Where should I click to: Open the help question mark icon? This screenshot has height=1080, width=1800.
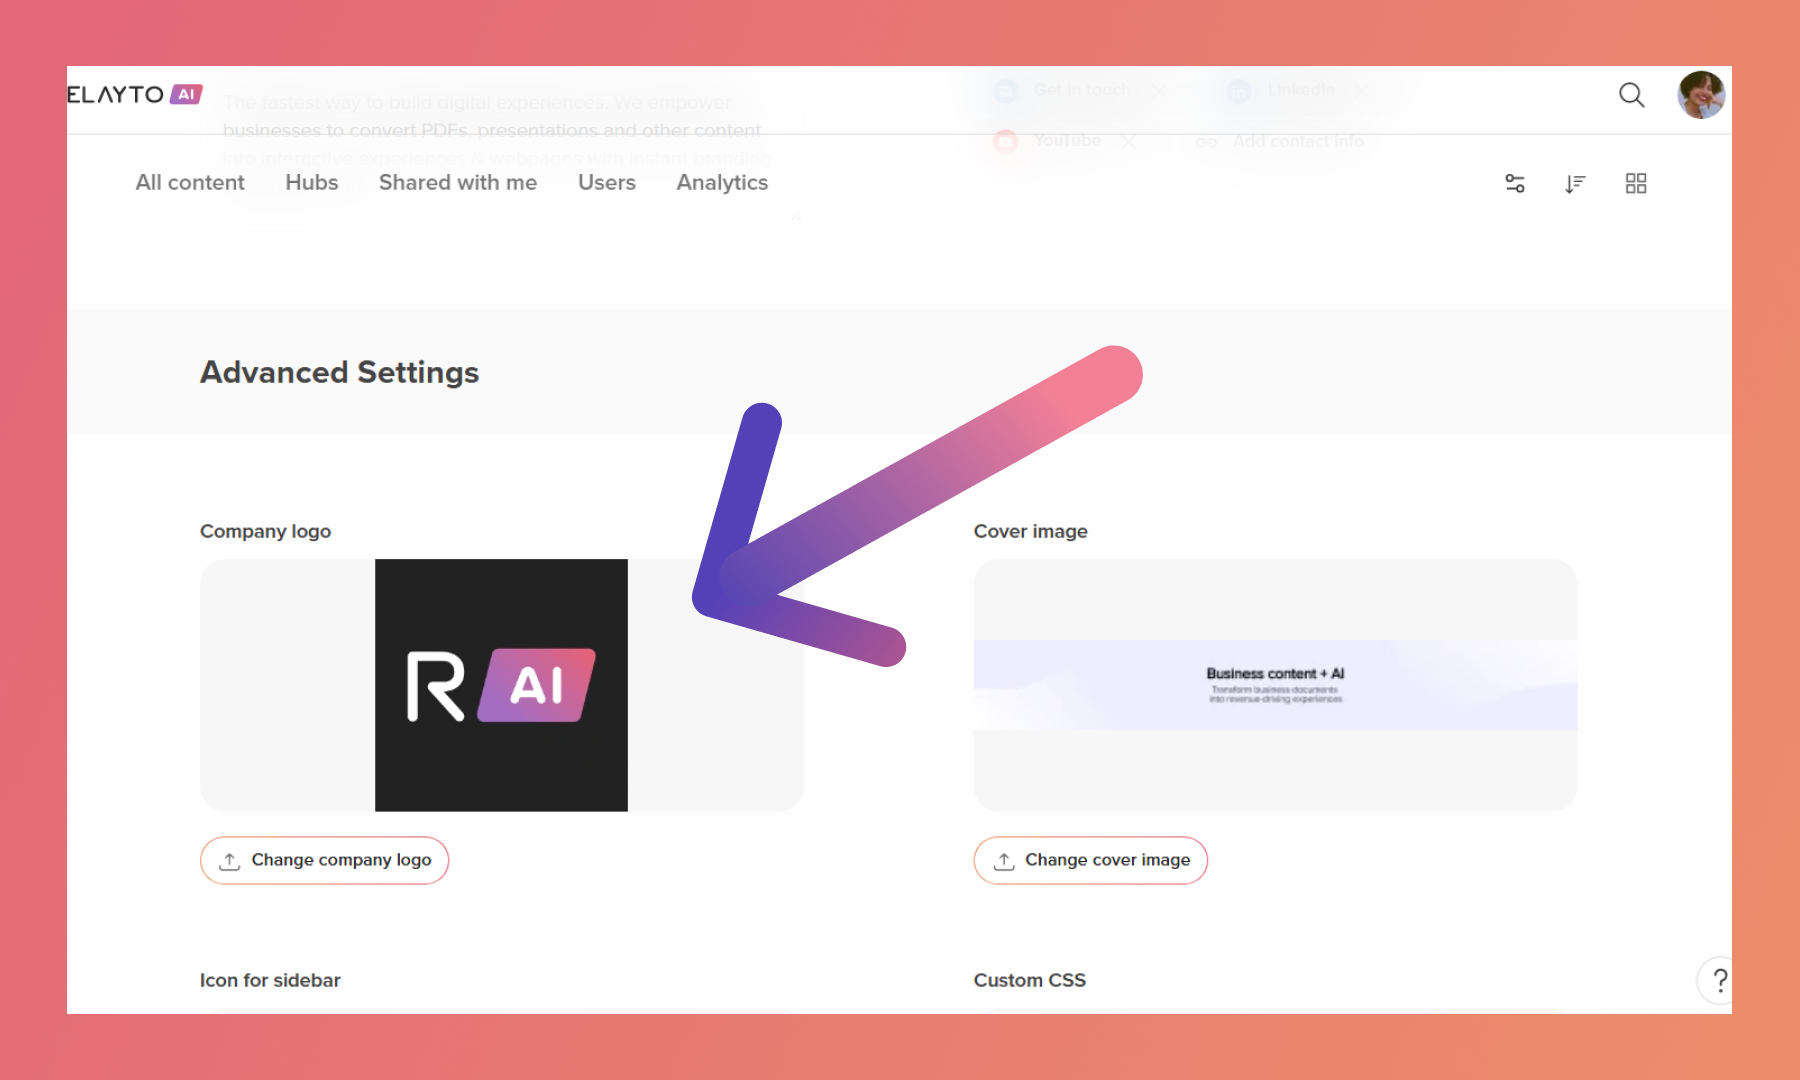[x=1718, y=980]
